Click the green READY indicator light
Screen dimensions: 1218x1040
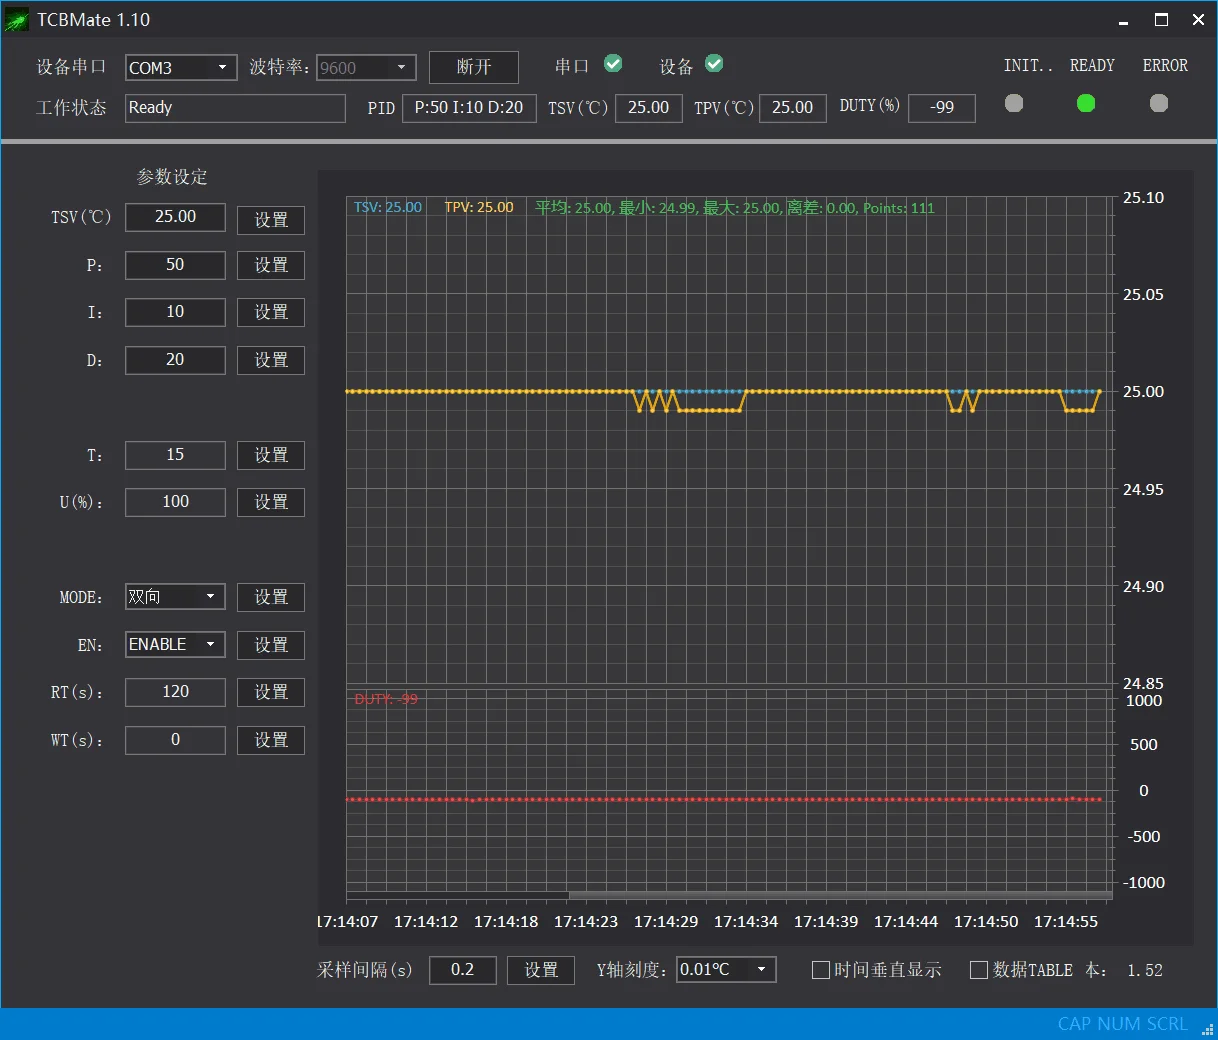[x=1086, y=103]
